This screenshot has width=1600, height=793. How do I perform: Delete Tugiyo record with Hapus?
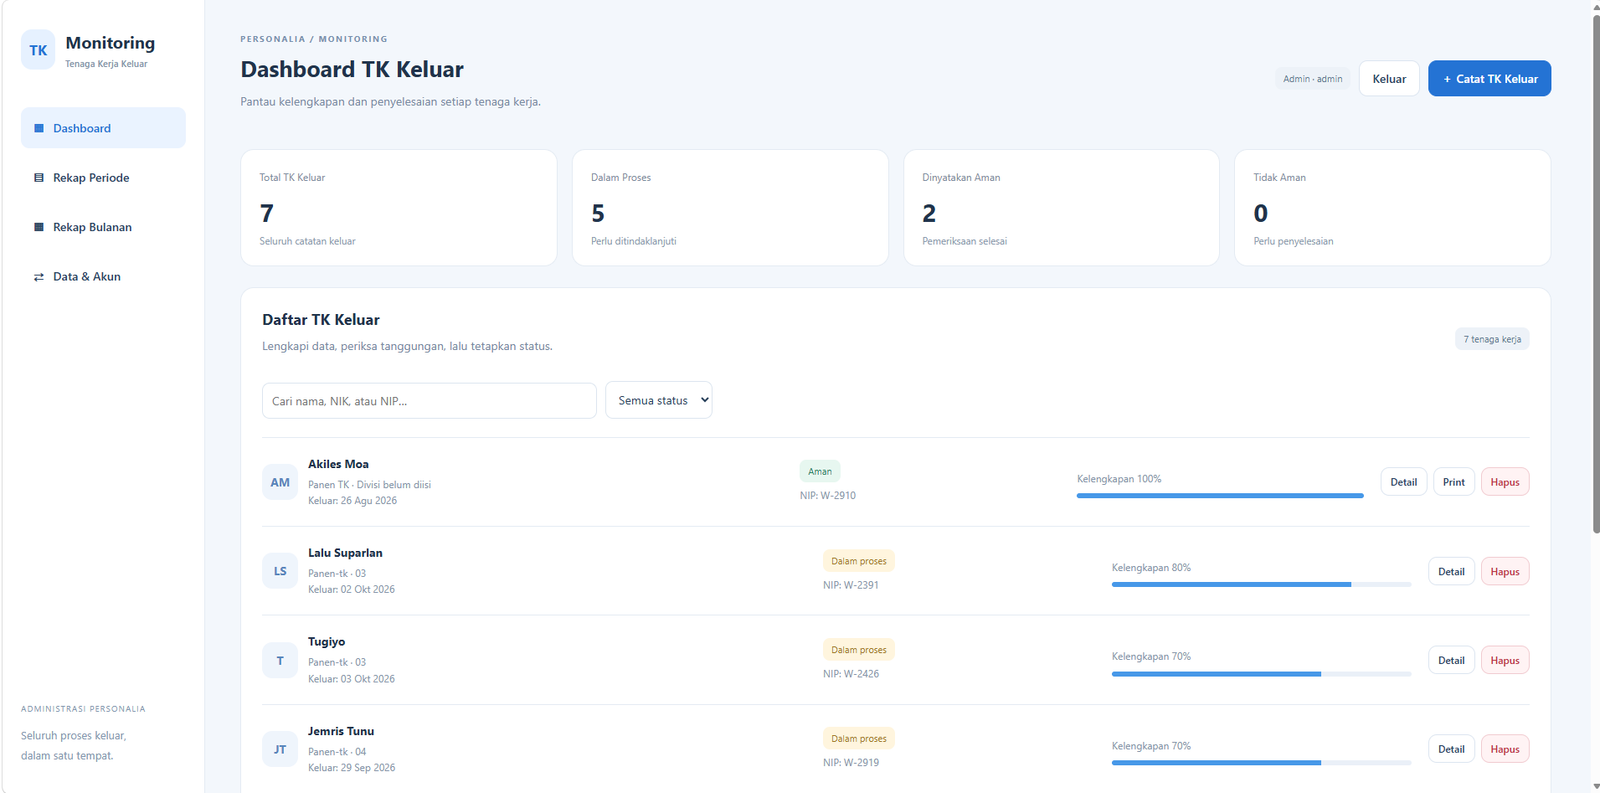pos(1505,660)
